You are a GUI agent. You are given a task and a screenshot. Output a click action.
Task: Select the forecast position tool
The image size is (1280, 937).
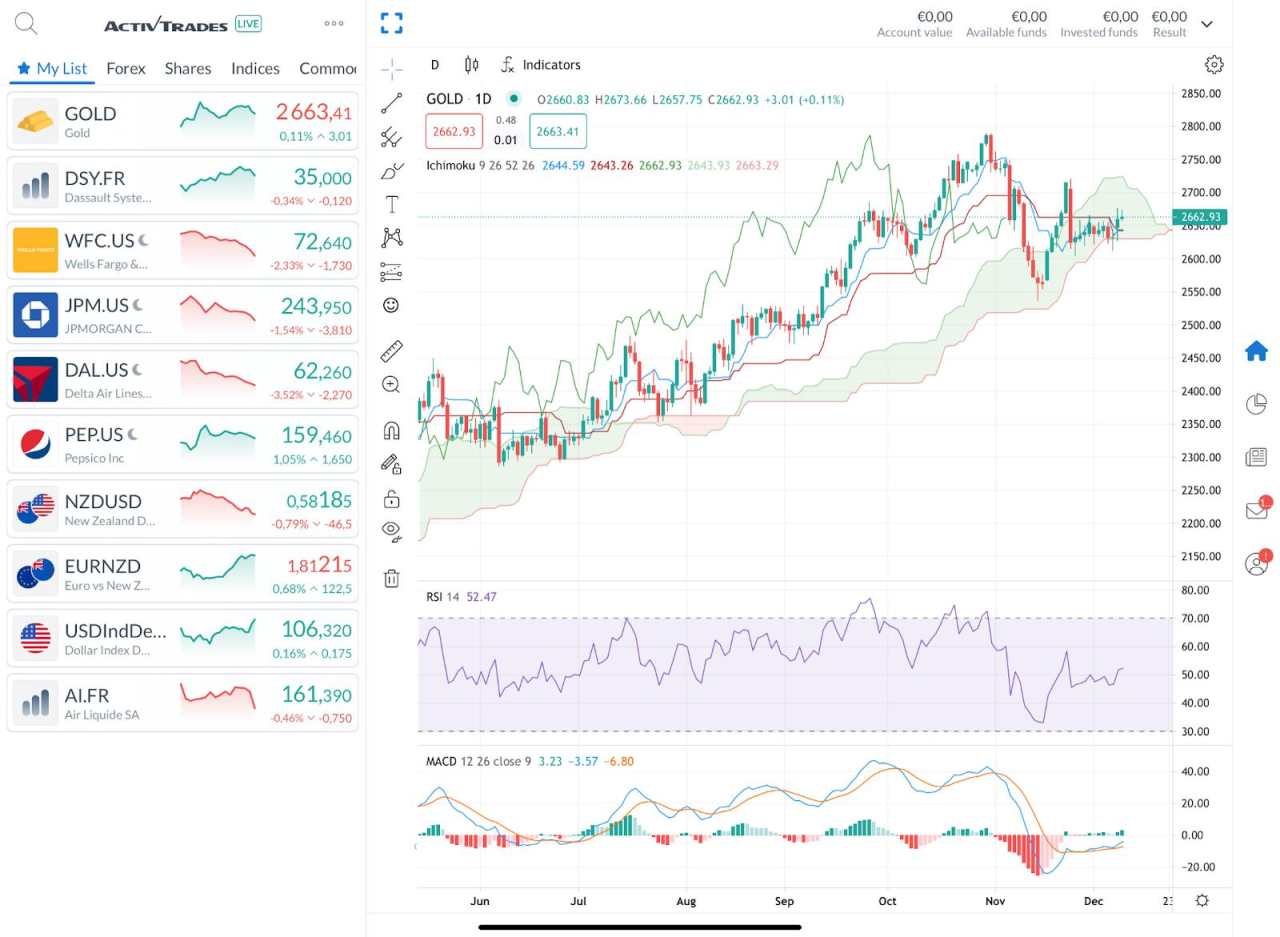(x=392, y=271)
